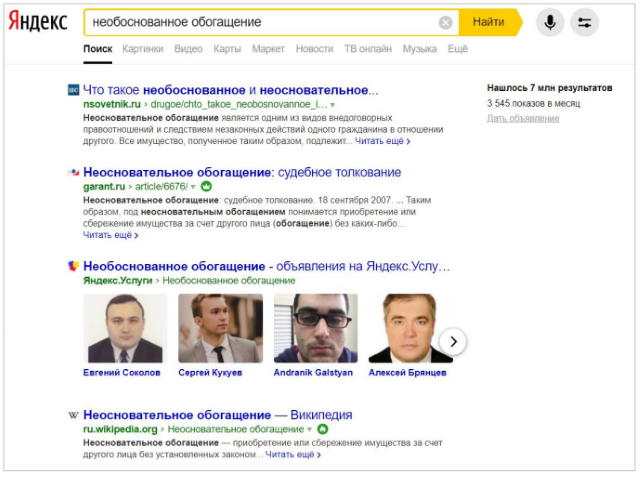Click the name Сергей Кукуев
Viewport: 640px width, 477px height.
click(x=210, y=373)
